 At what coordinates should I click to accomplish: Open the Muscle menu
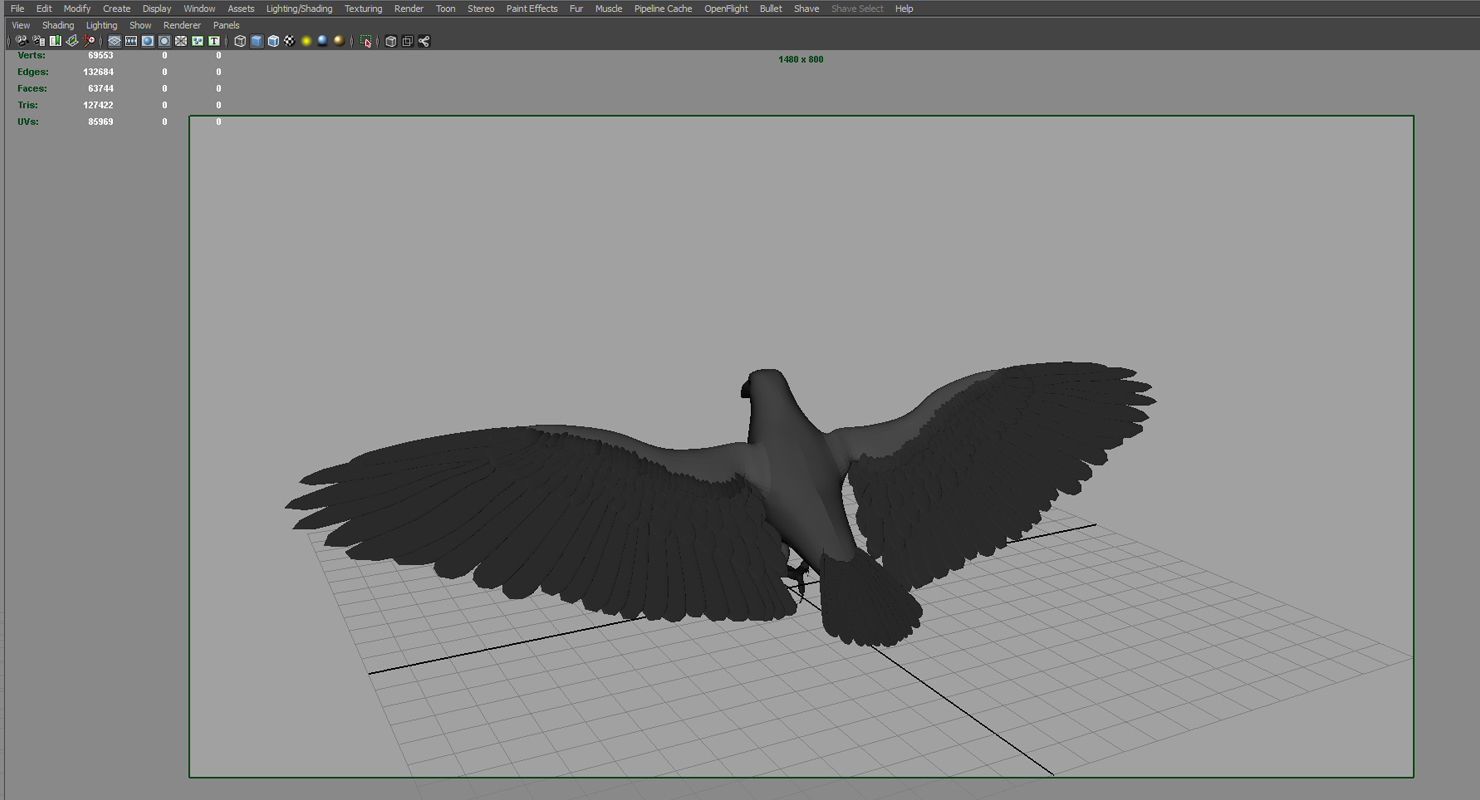click(x=608, y=8)
